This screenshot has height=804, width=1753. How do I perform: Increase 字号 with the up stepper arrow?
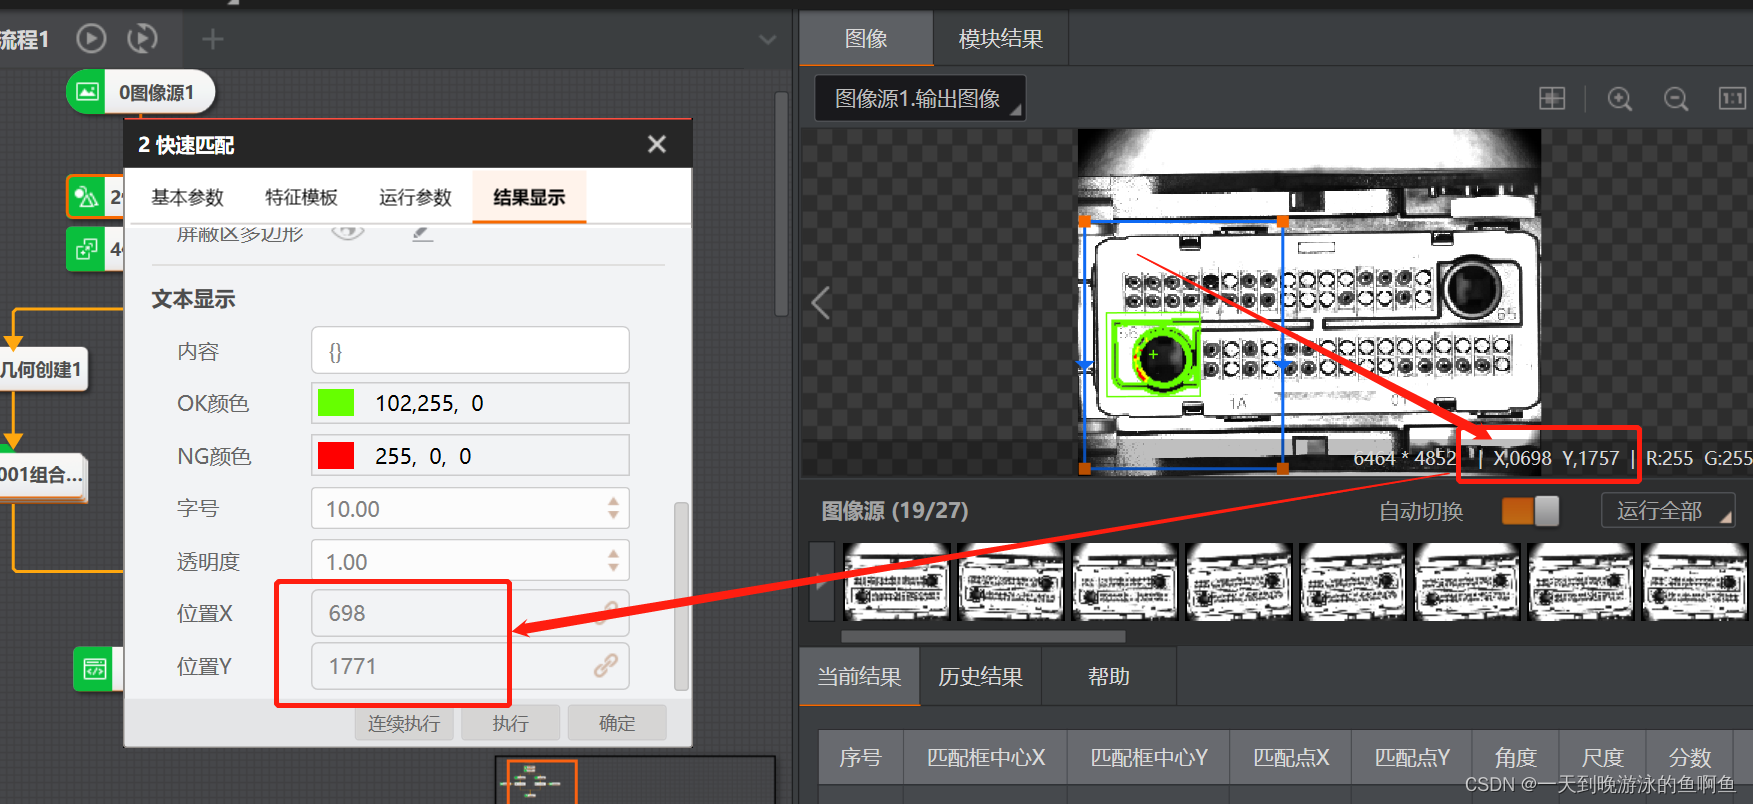tap(613, 501)
